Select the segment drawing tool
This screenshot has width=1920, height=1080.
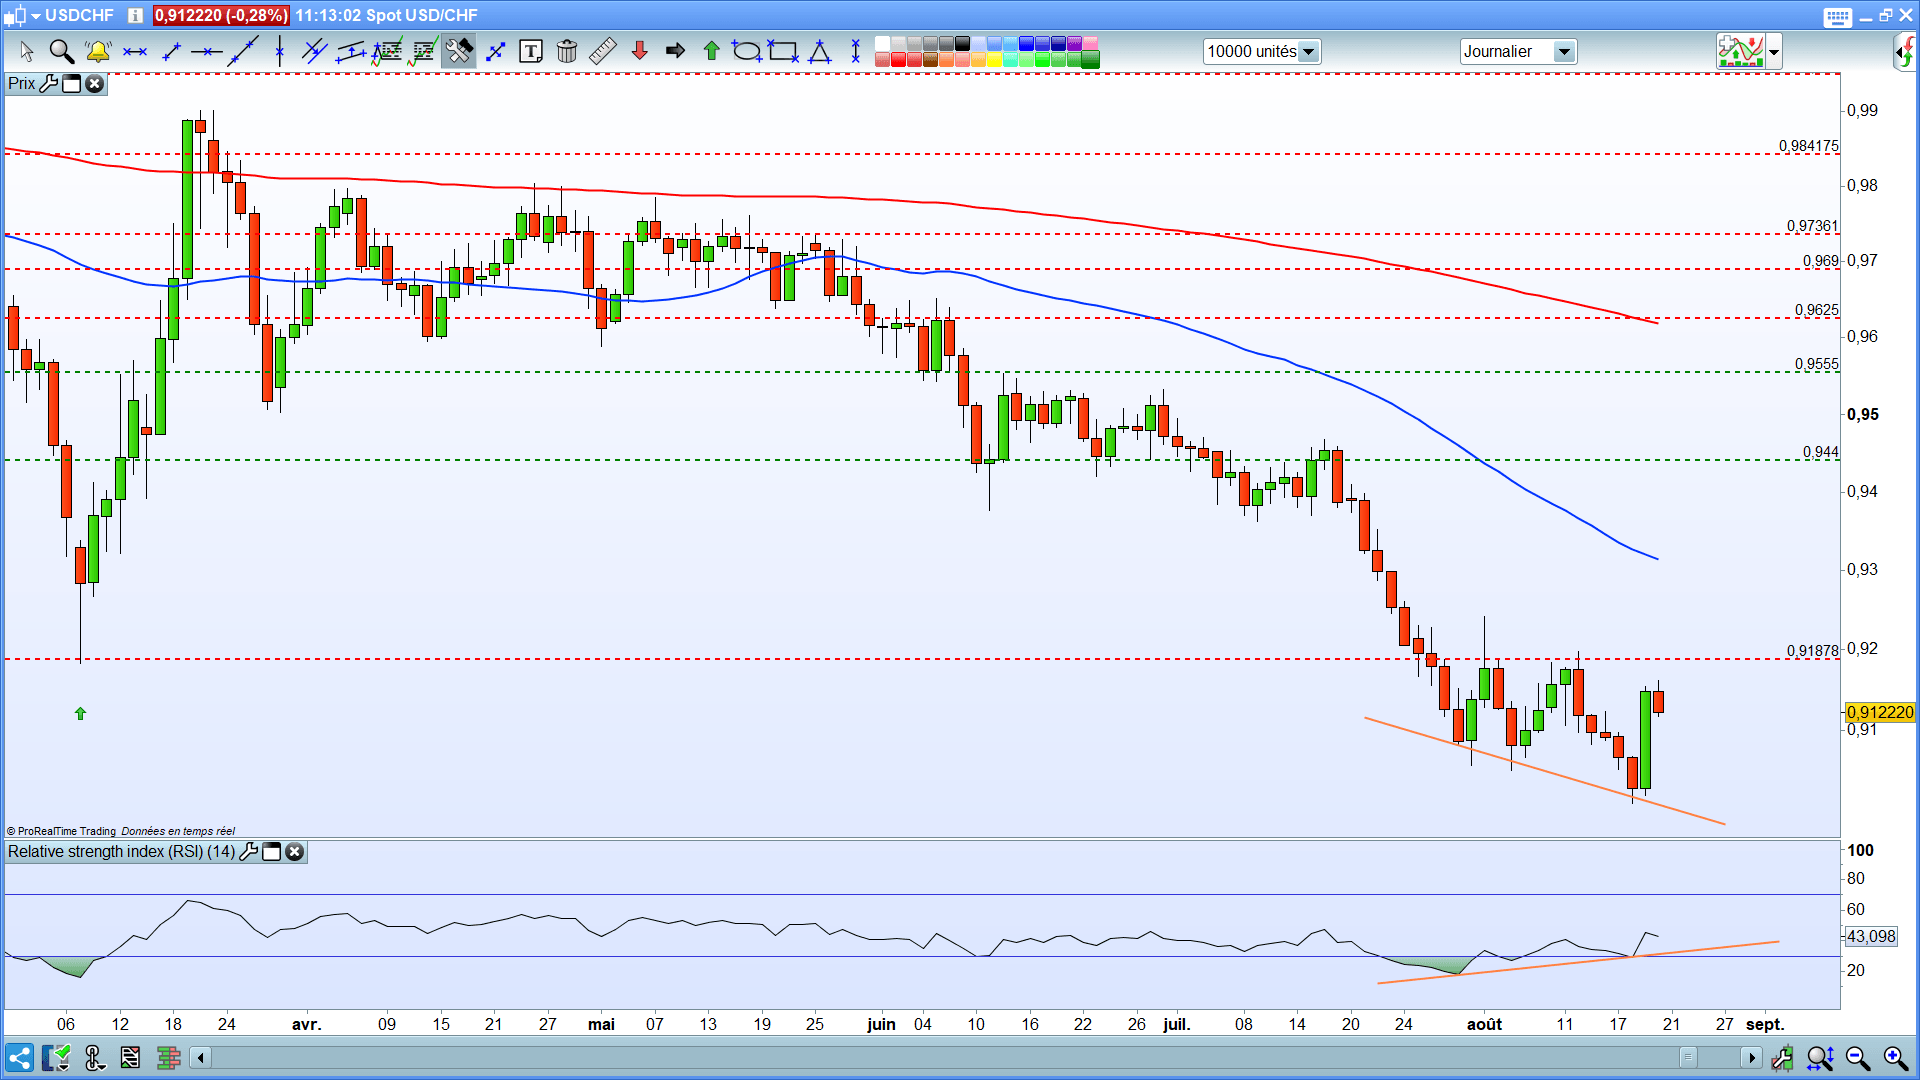171,51
